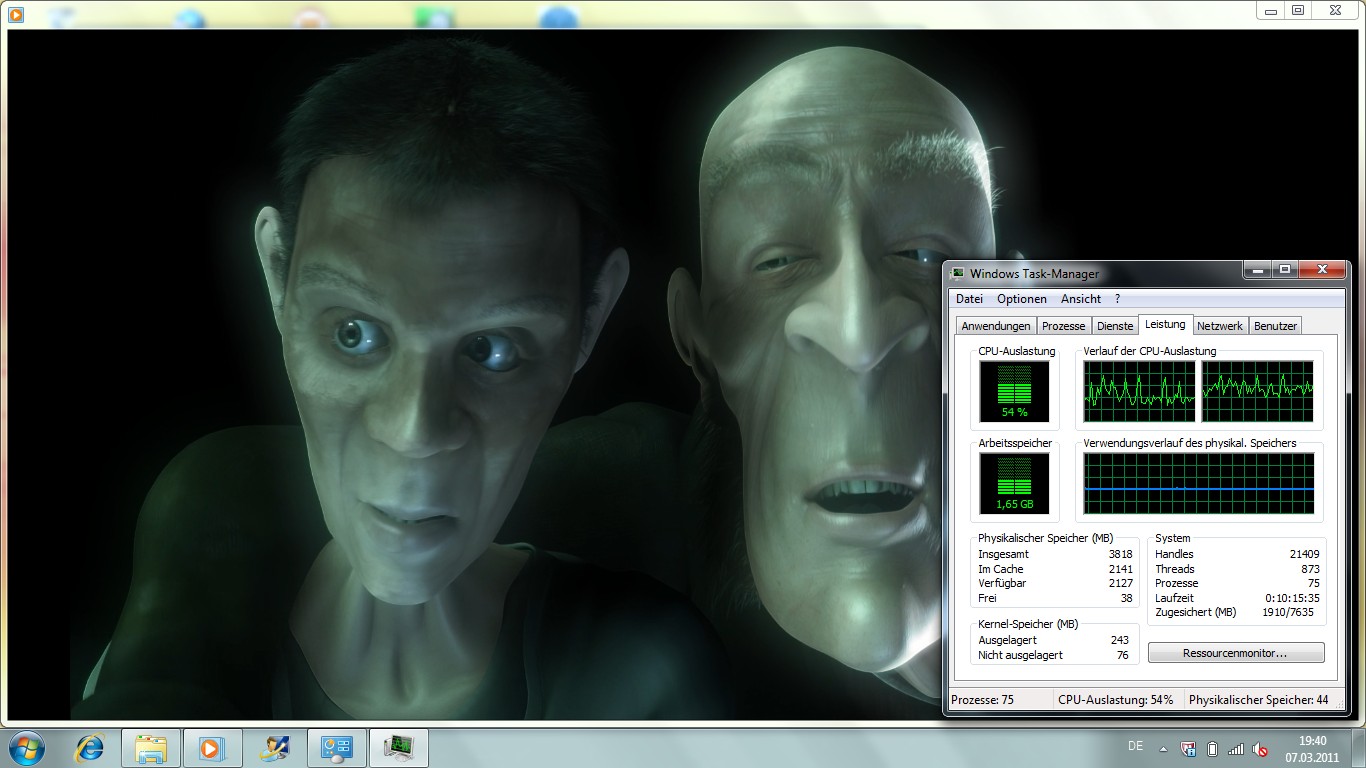The height and width of the screenshot is (768, 1366).
Task: Click the 'Im Cache' row label
Action: pos(999,569)
